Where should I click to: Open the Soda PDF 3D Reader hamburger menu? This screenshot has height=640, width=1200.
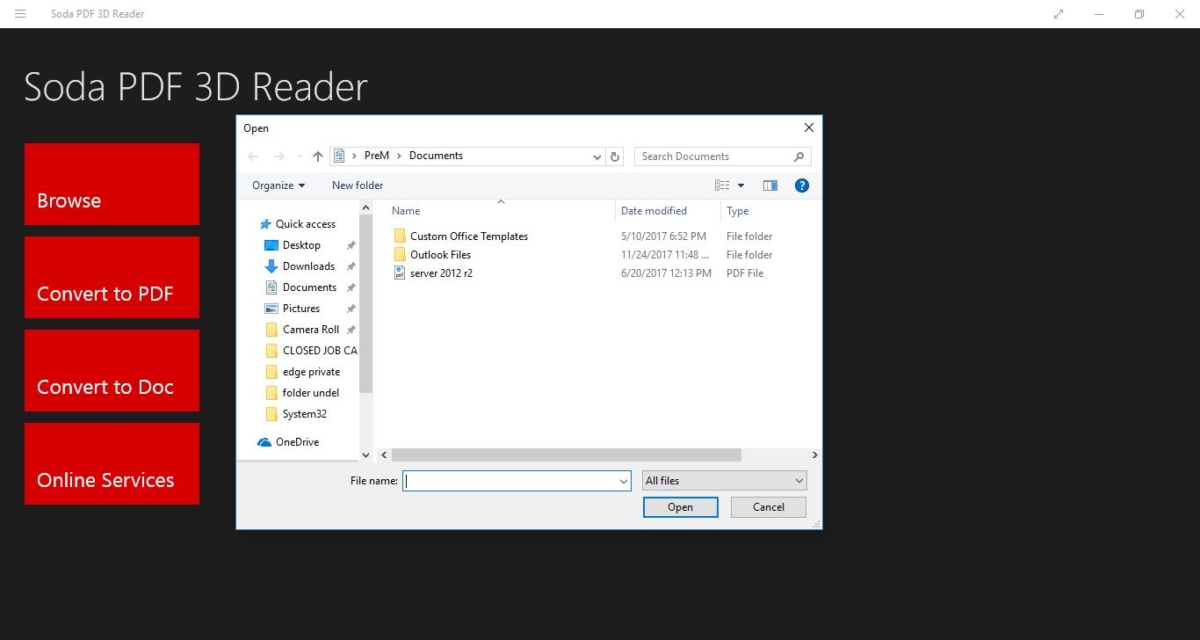coord(20,13)
